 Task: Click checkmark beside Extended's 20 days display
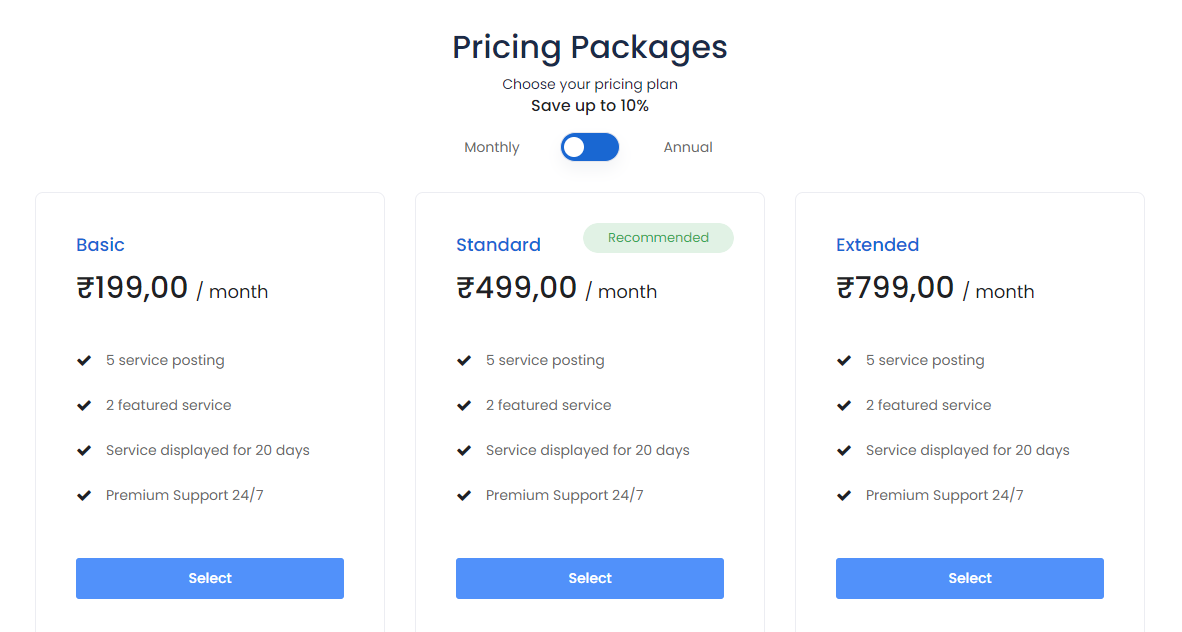844,450
